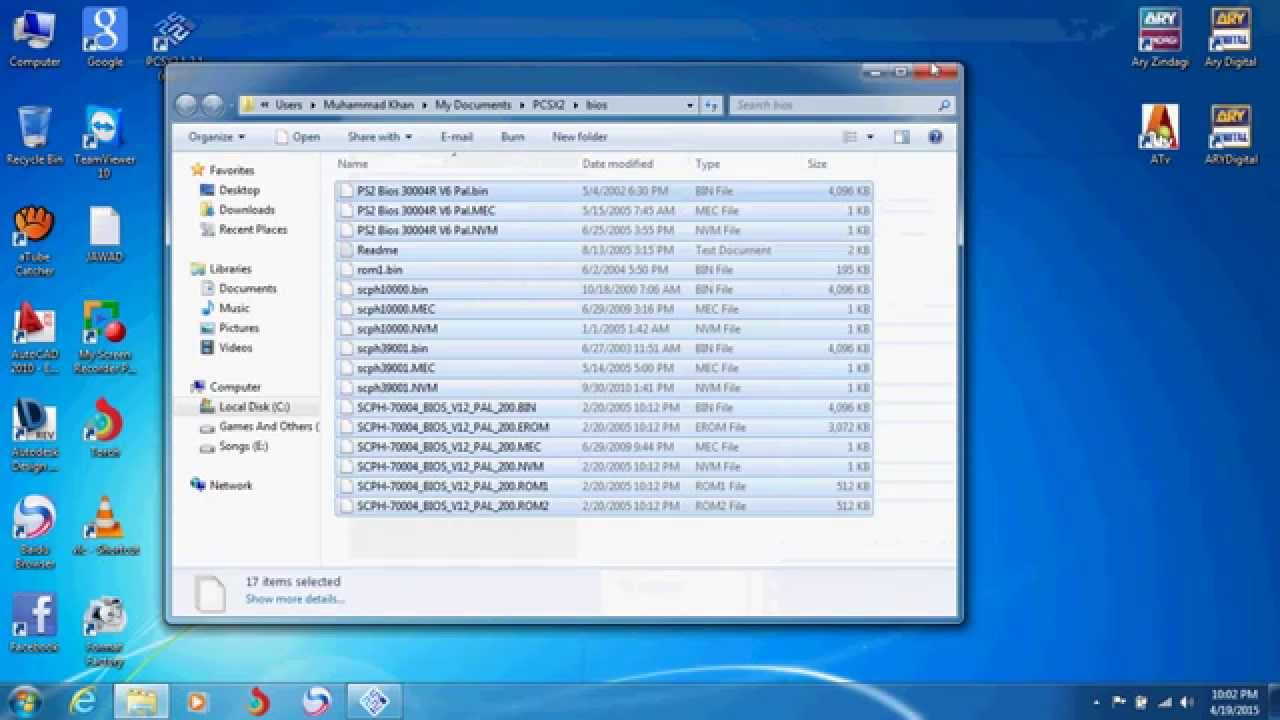Open the view options dropdown arrow
This screenshot has height=720, width=1280.
(870, 137)
